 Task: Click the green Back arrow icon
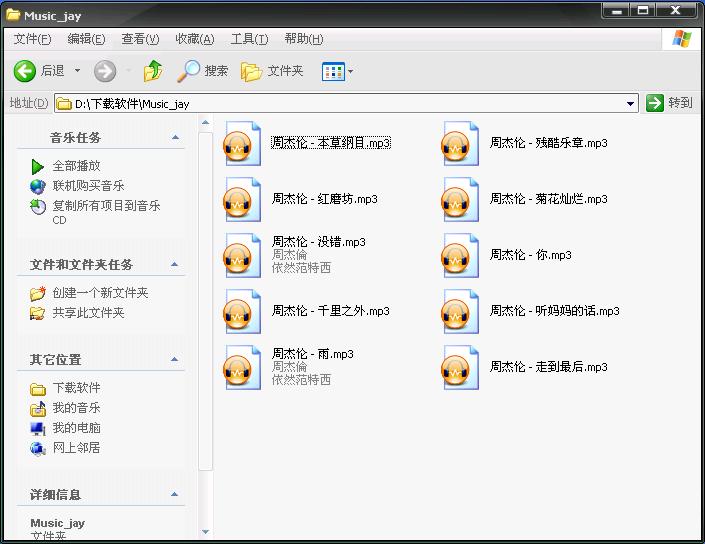pos(25,71)
